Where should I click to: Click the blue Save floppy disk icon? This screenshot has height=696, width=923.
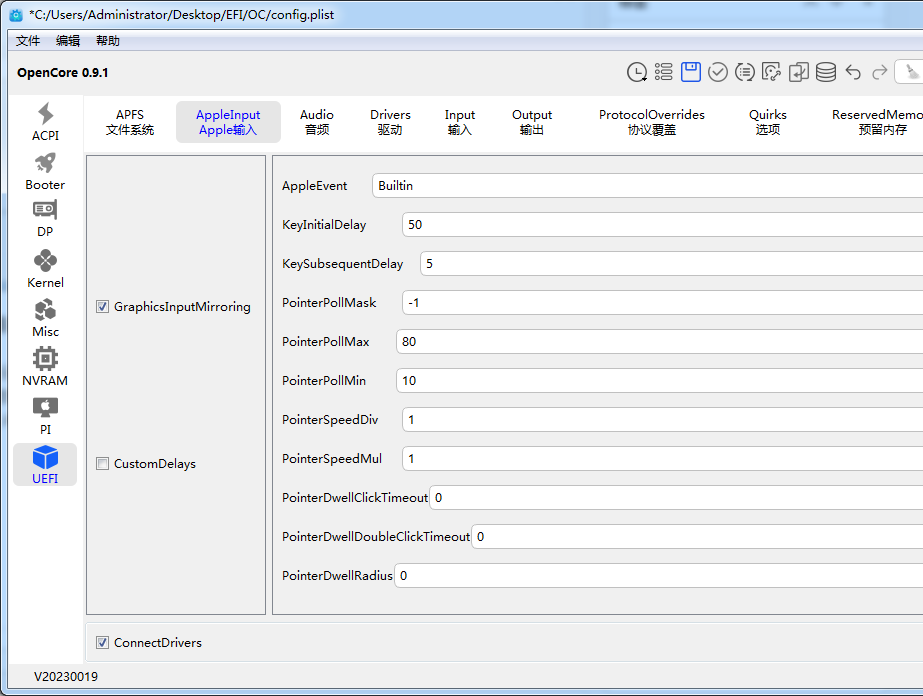pyautogui.click(x=691, y=72)
